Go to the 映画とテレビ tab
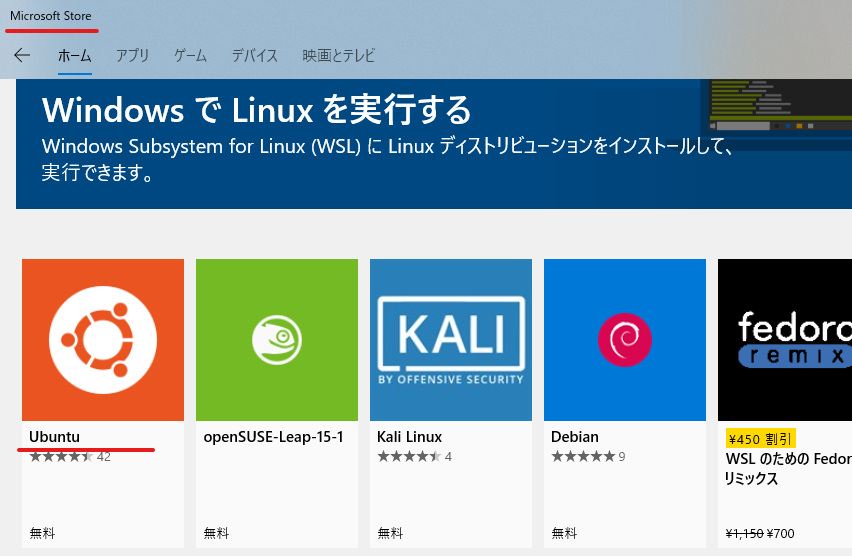This screenshot has width=852, height=556. 339,55
